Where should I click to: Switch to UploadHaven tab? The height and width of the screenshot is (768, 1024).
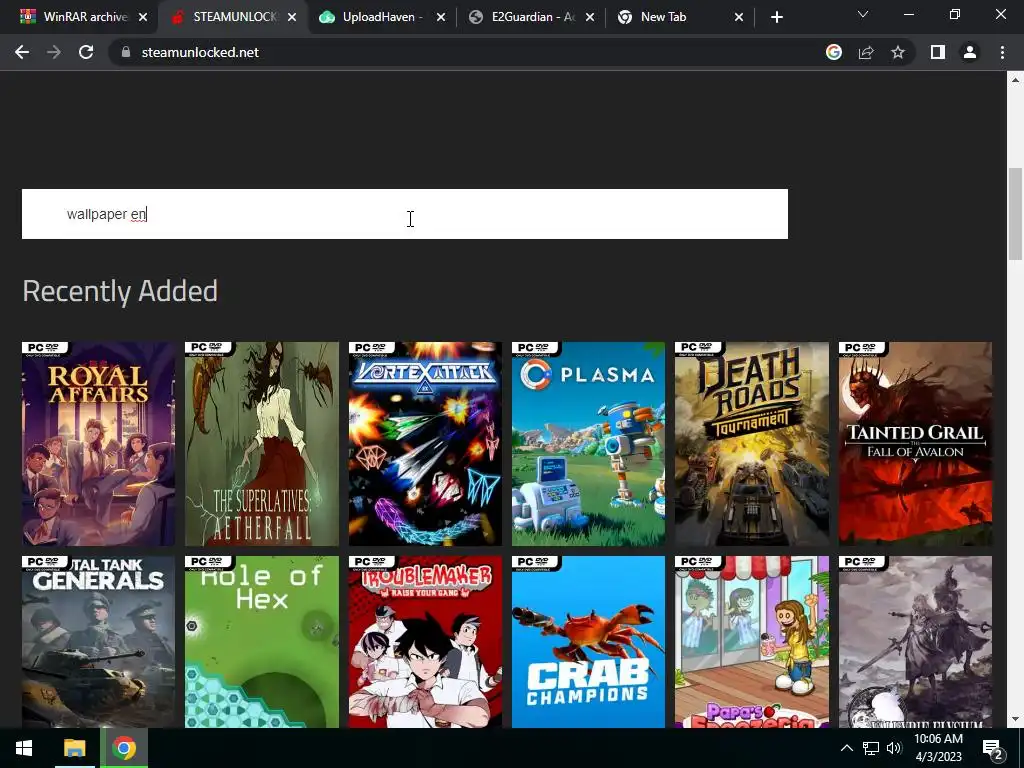(x=382, y=17)
